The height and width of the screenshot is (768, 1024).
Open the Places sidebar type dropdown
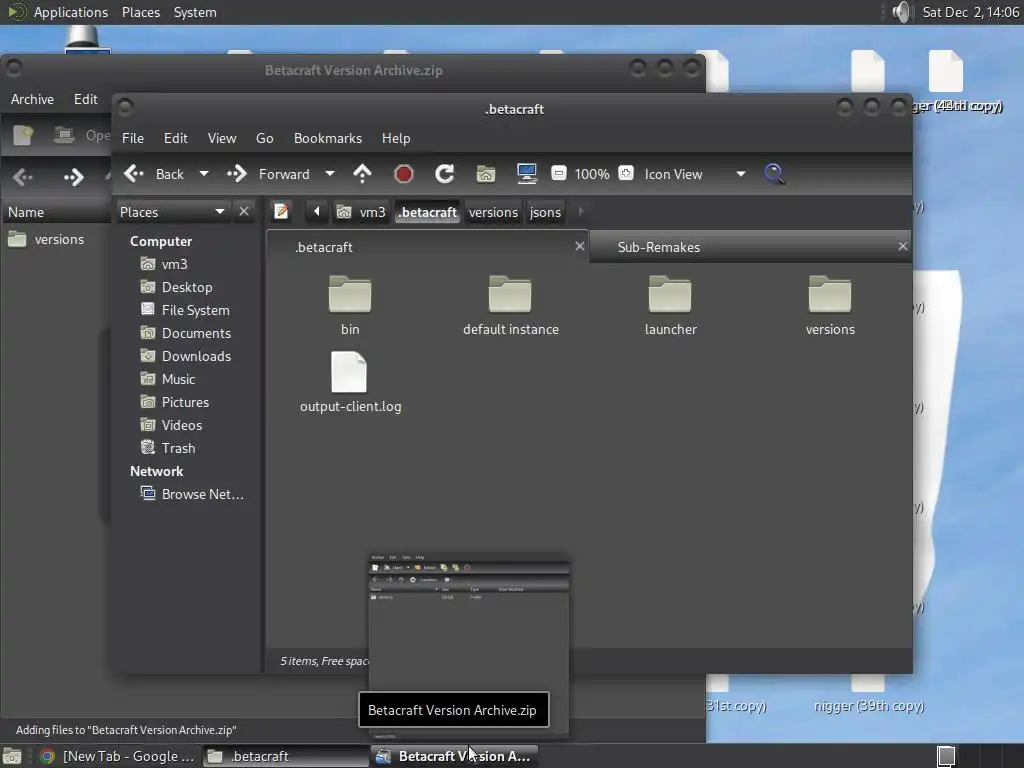pos(172,212)
